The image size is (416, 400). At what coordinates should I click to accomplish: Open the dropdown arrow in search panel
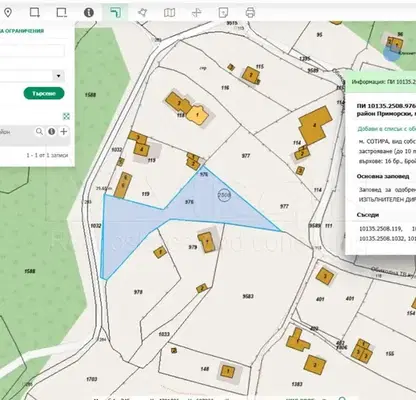coord(59,76)
